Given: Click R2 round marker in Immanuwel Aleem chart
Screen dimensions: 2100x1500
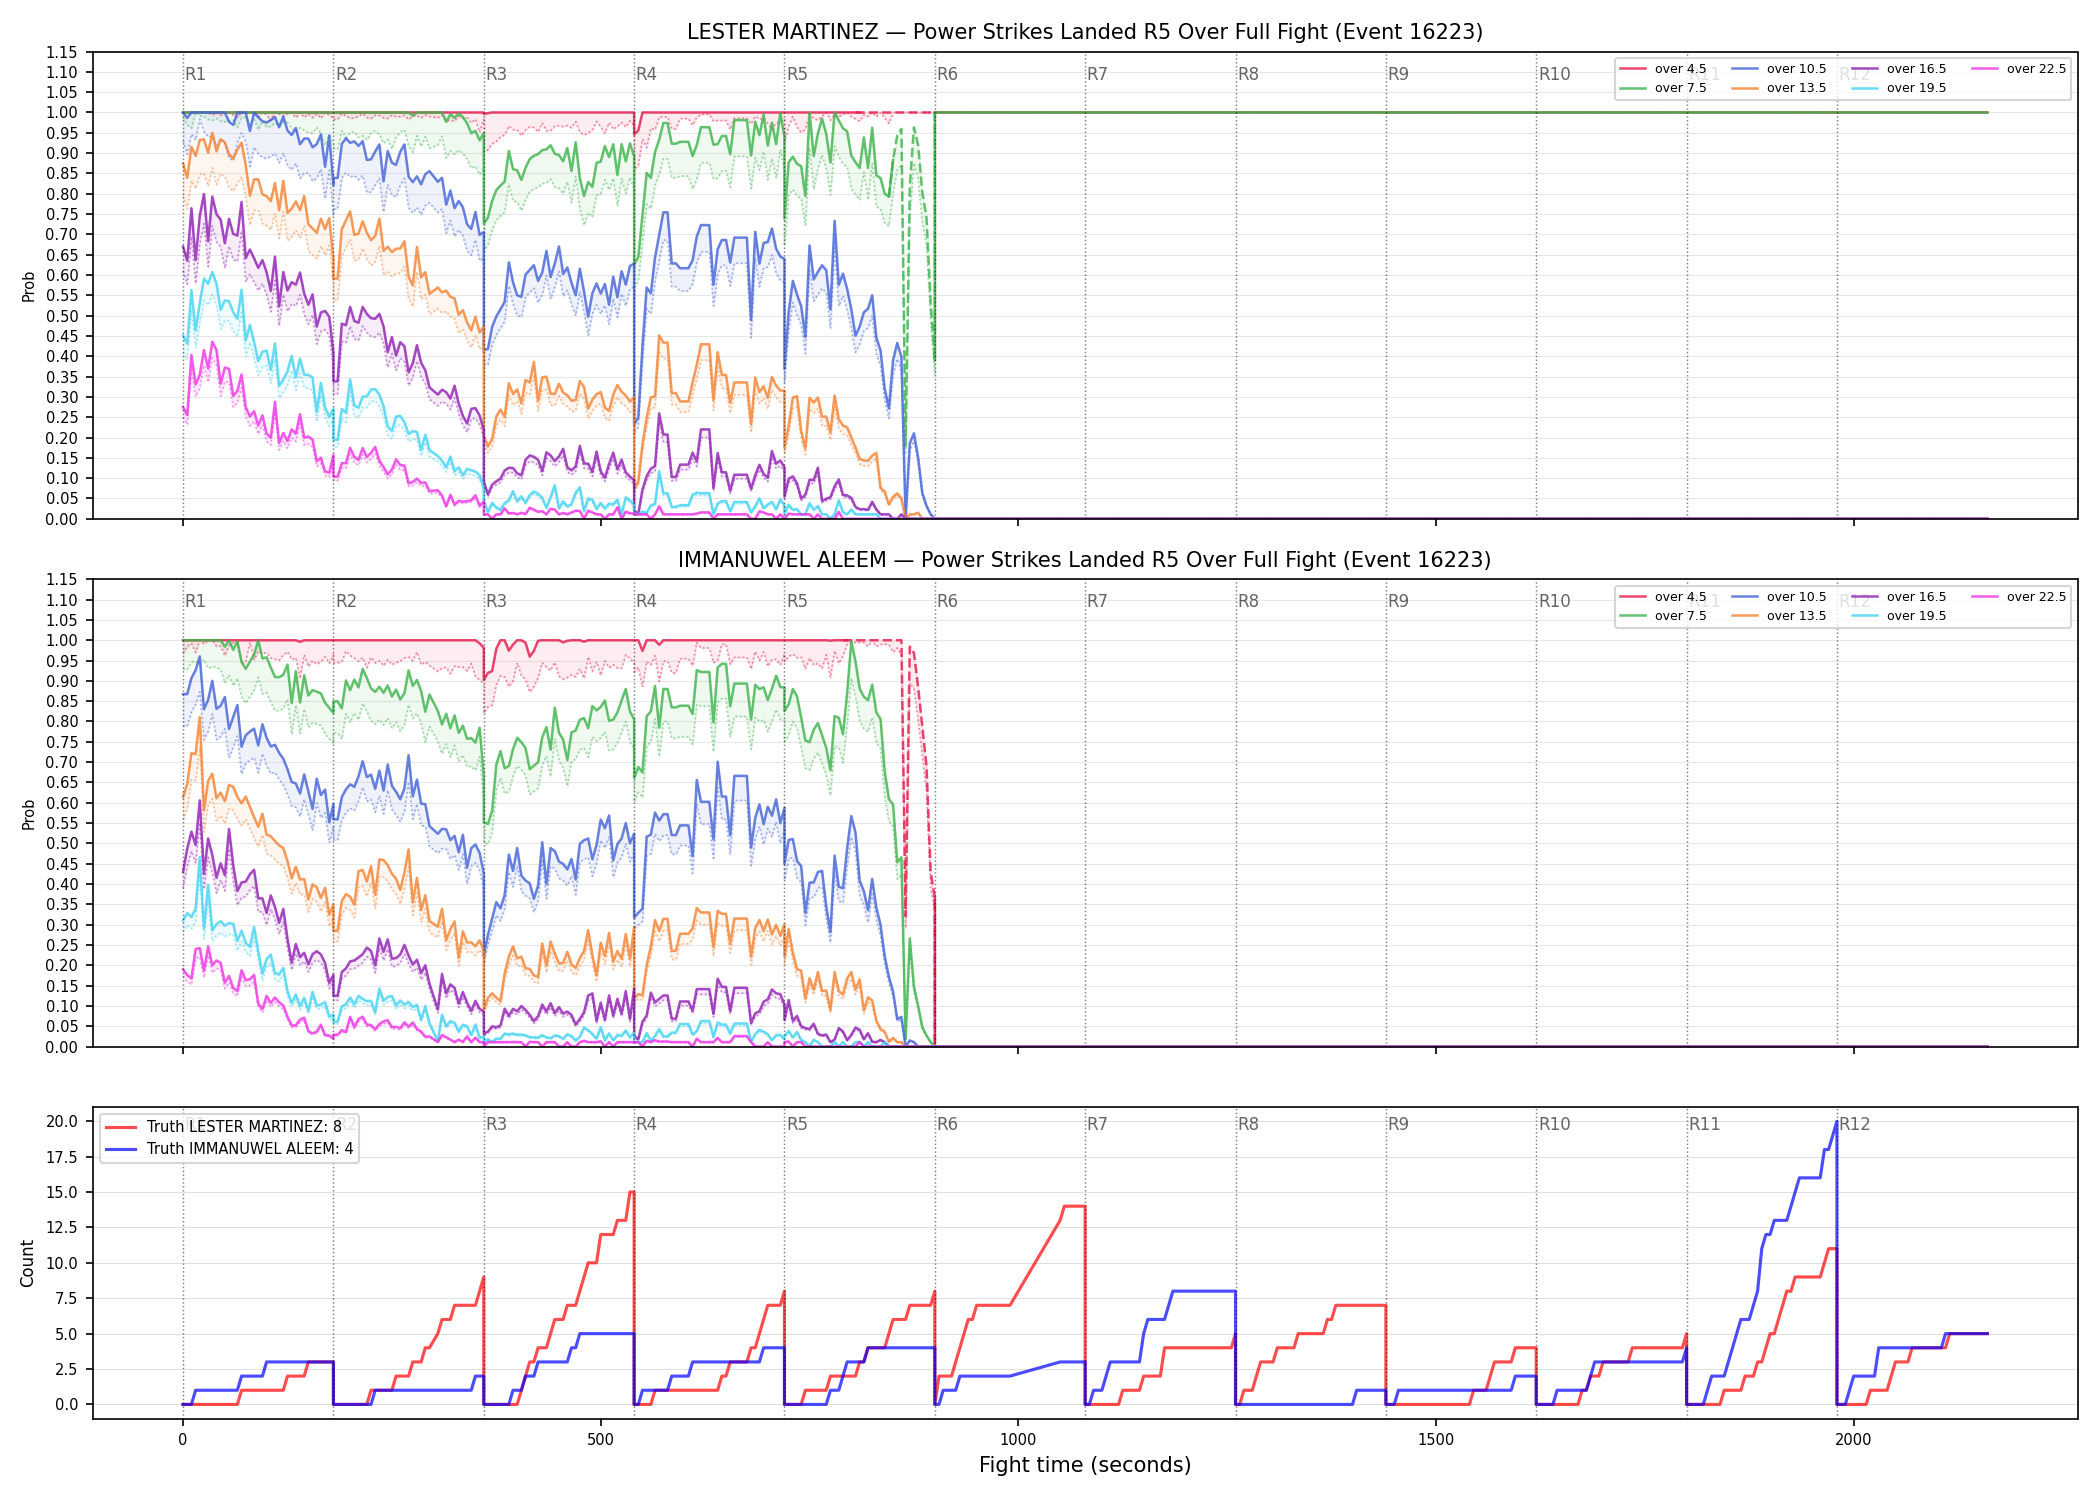Looking at the screenshot, I should tap(346, 601).
